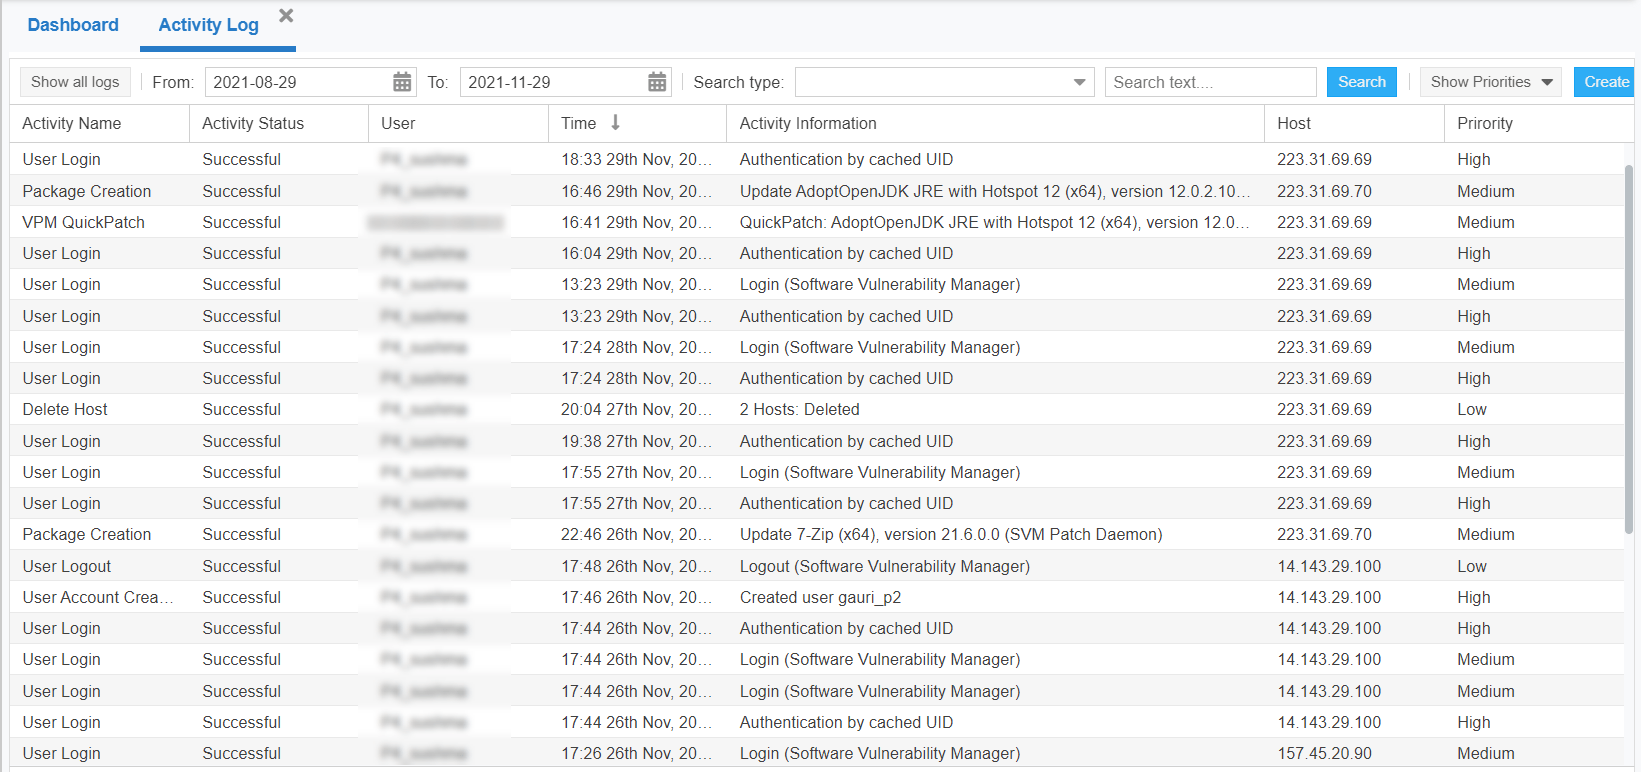This screenshot has width=1642, height=772.
Task: Click the User Account Crea… cell
Action: [x=98, y=597]
